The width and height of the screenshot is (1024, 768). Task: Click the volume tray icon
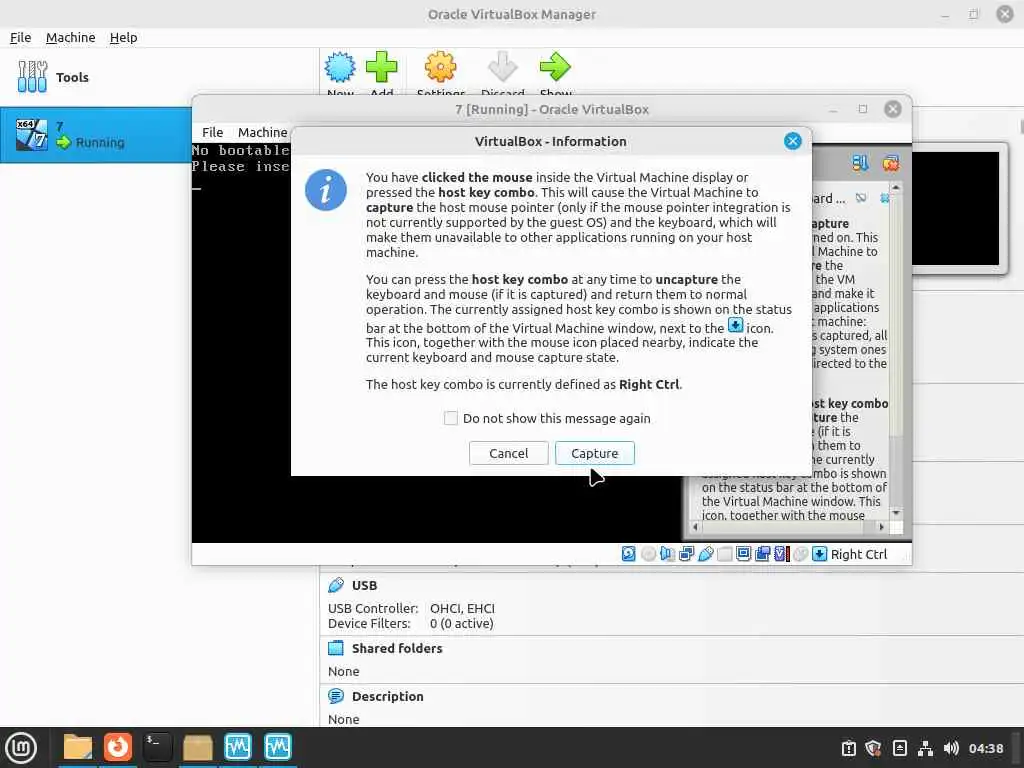tap(951, 748)
